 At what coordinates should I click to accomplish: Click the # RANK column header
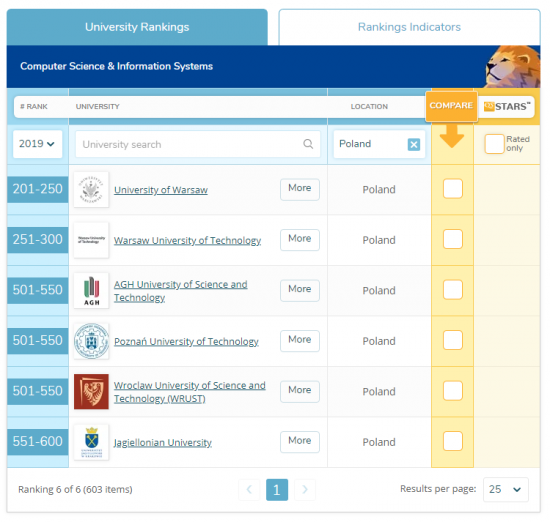34,106
